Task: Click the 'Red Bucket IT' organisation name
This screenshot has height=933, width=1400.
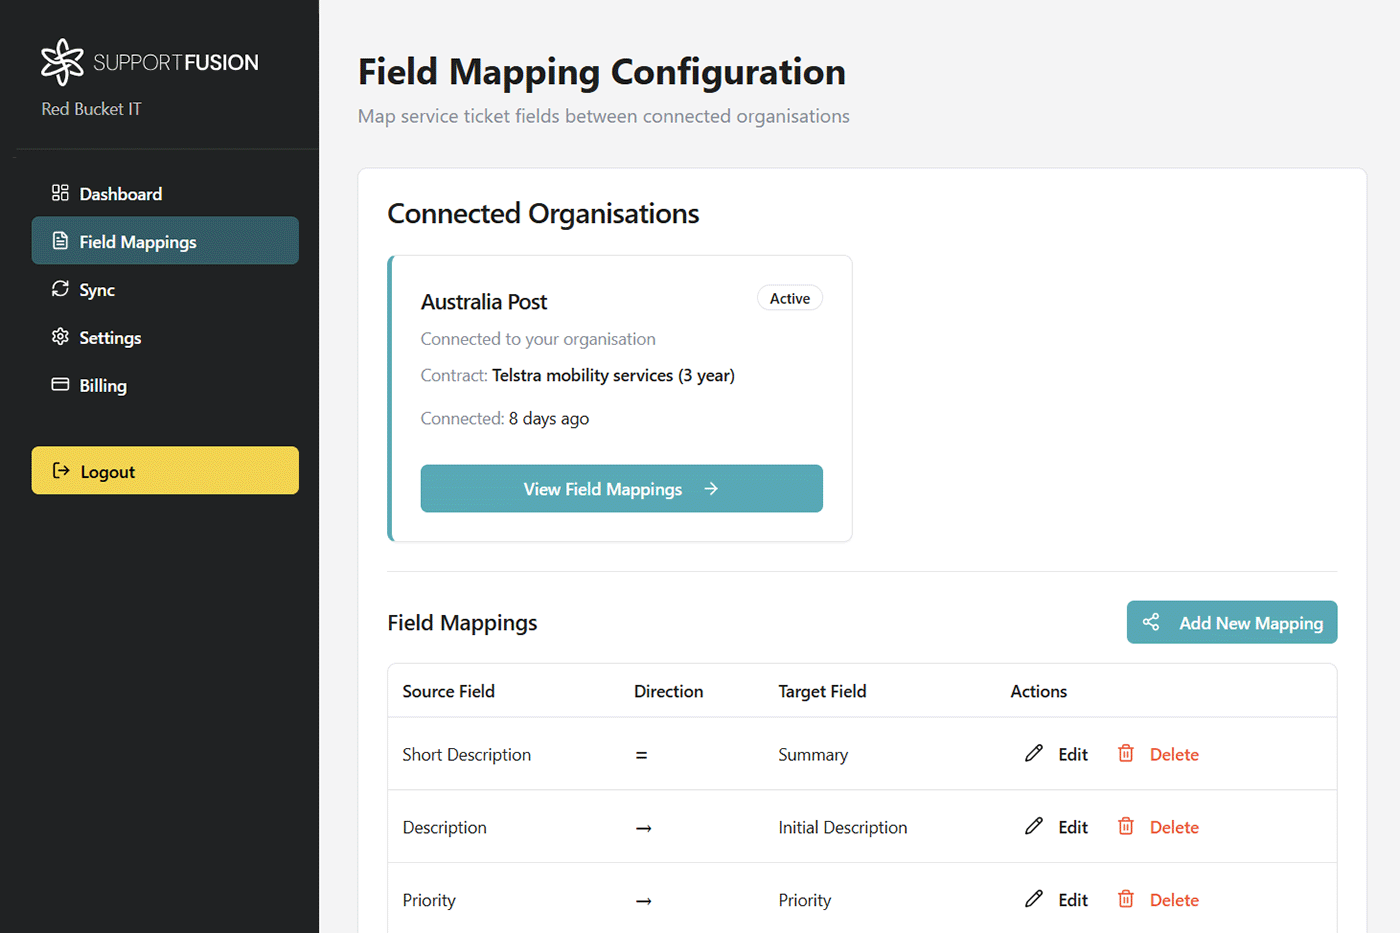Action: 91,109
